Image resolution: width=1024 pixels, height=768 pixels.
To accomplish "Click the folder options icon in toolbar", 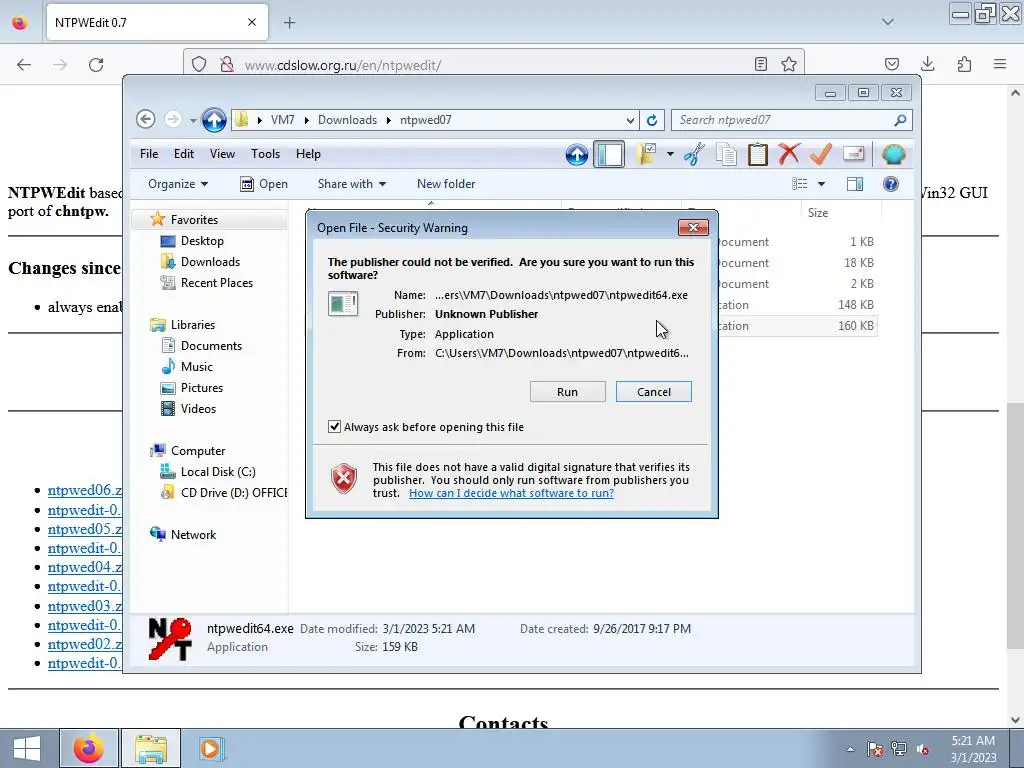I will click(x=646, y=155).
